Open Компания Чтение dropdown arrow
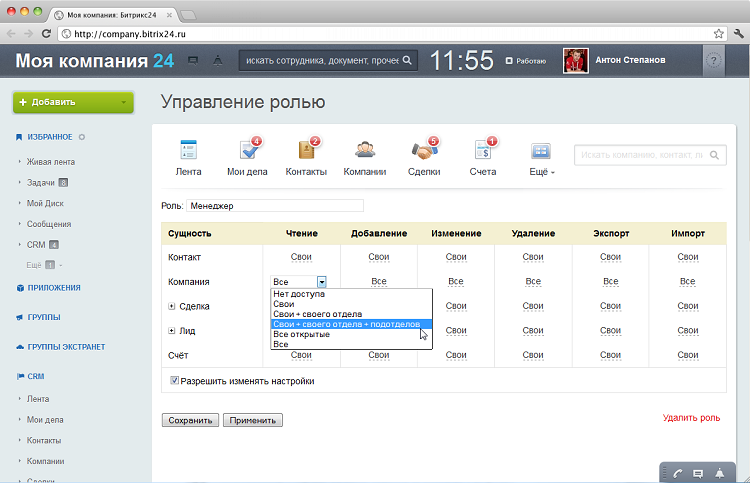The image size is (750, 483). [x=322, y=282]
